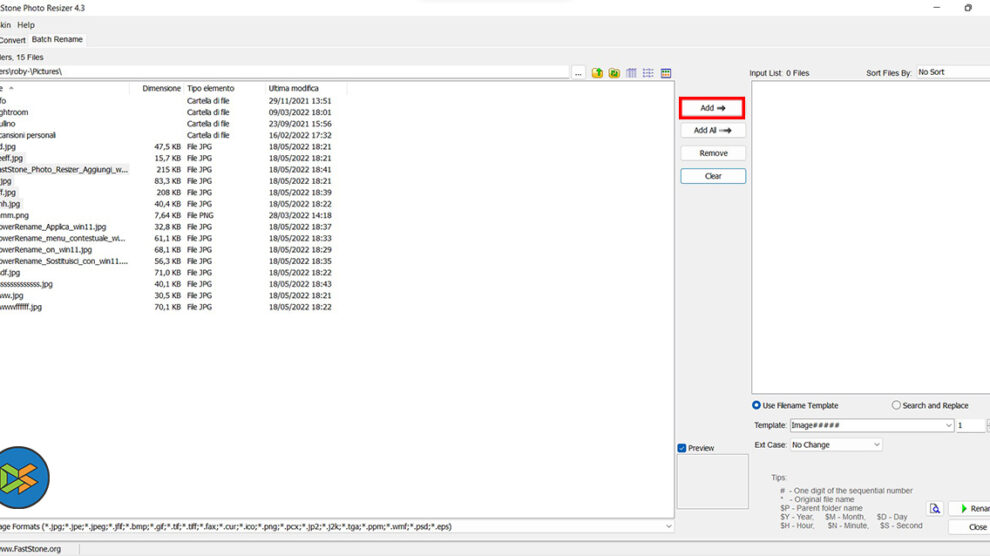
Task: Switch to details view icon
Action: pyautogui.click(x=648, y=73)
